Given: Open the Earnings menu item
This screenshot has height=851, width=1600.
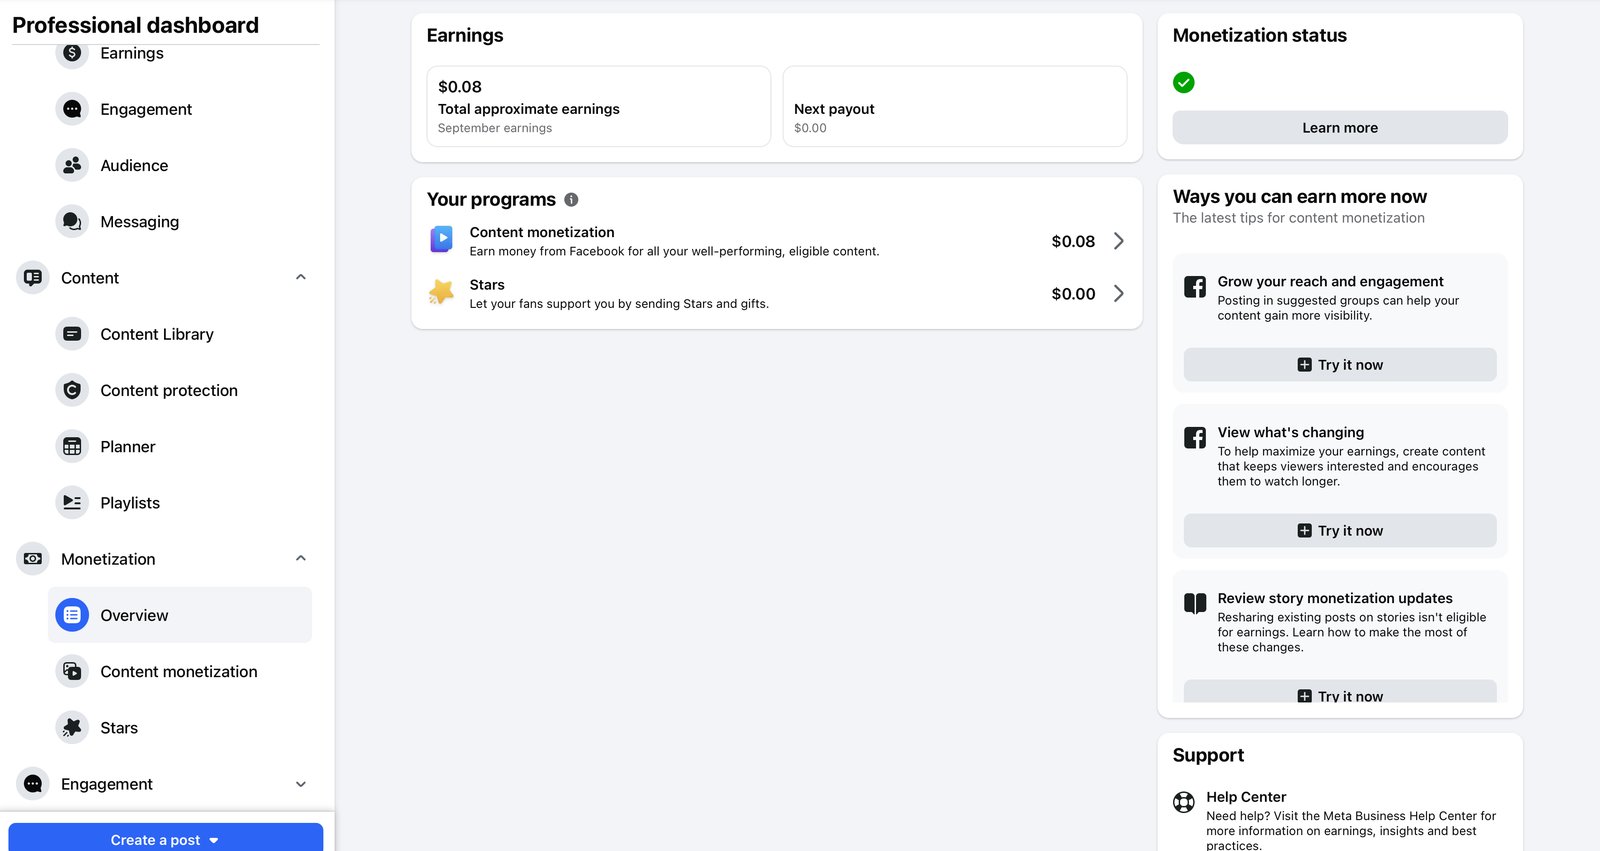Looking at the screenshot, I should 180,54.
